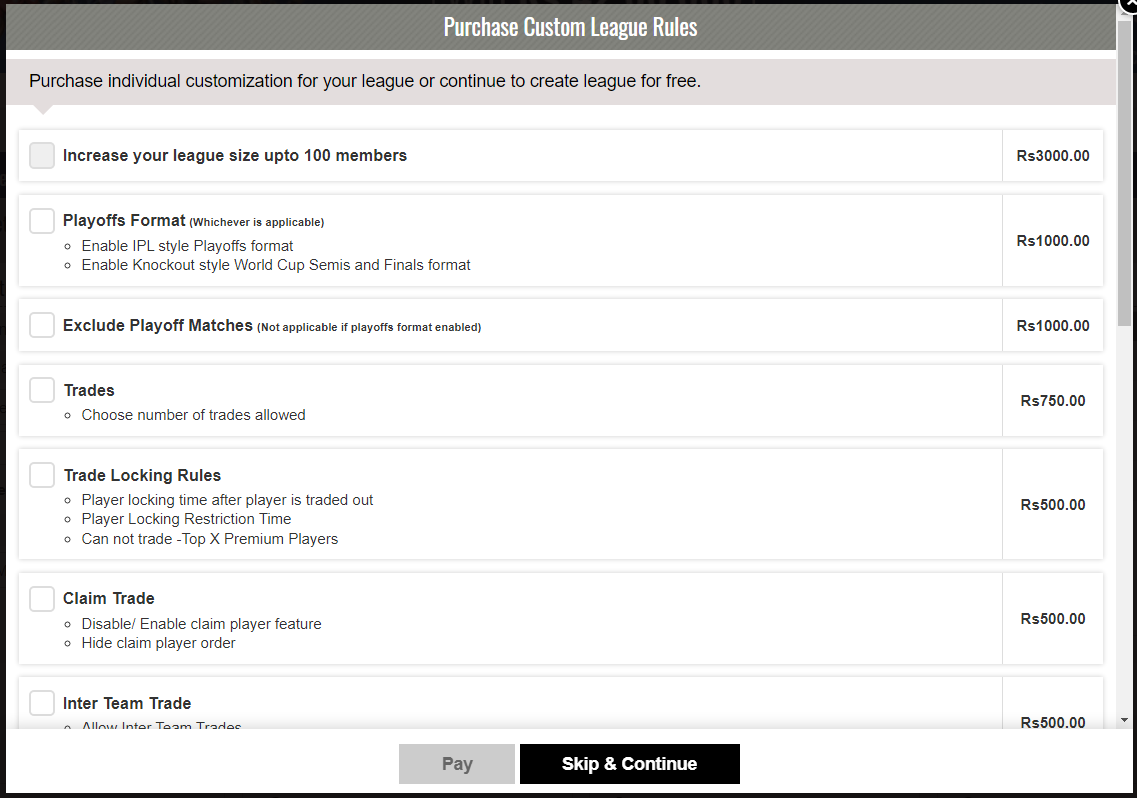Click the Rs750.00 price for Trades
Screen dimensions: 1137x798
tap(1053, 401)
